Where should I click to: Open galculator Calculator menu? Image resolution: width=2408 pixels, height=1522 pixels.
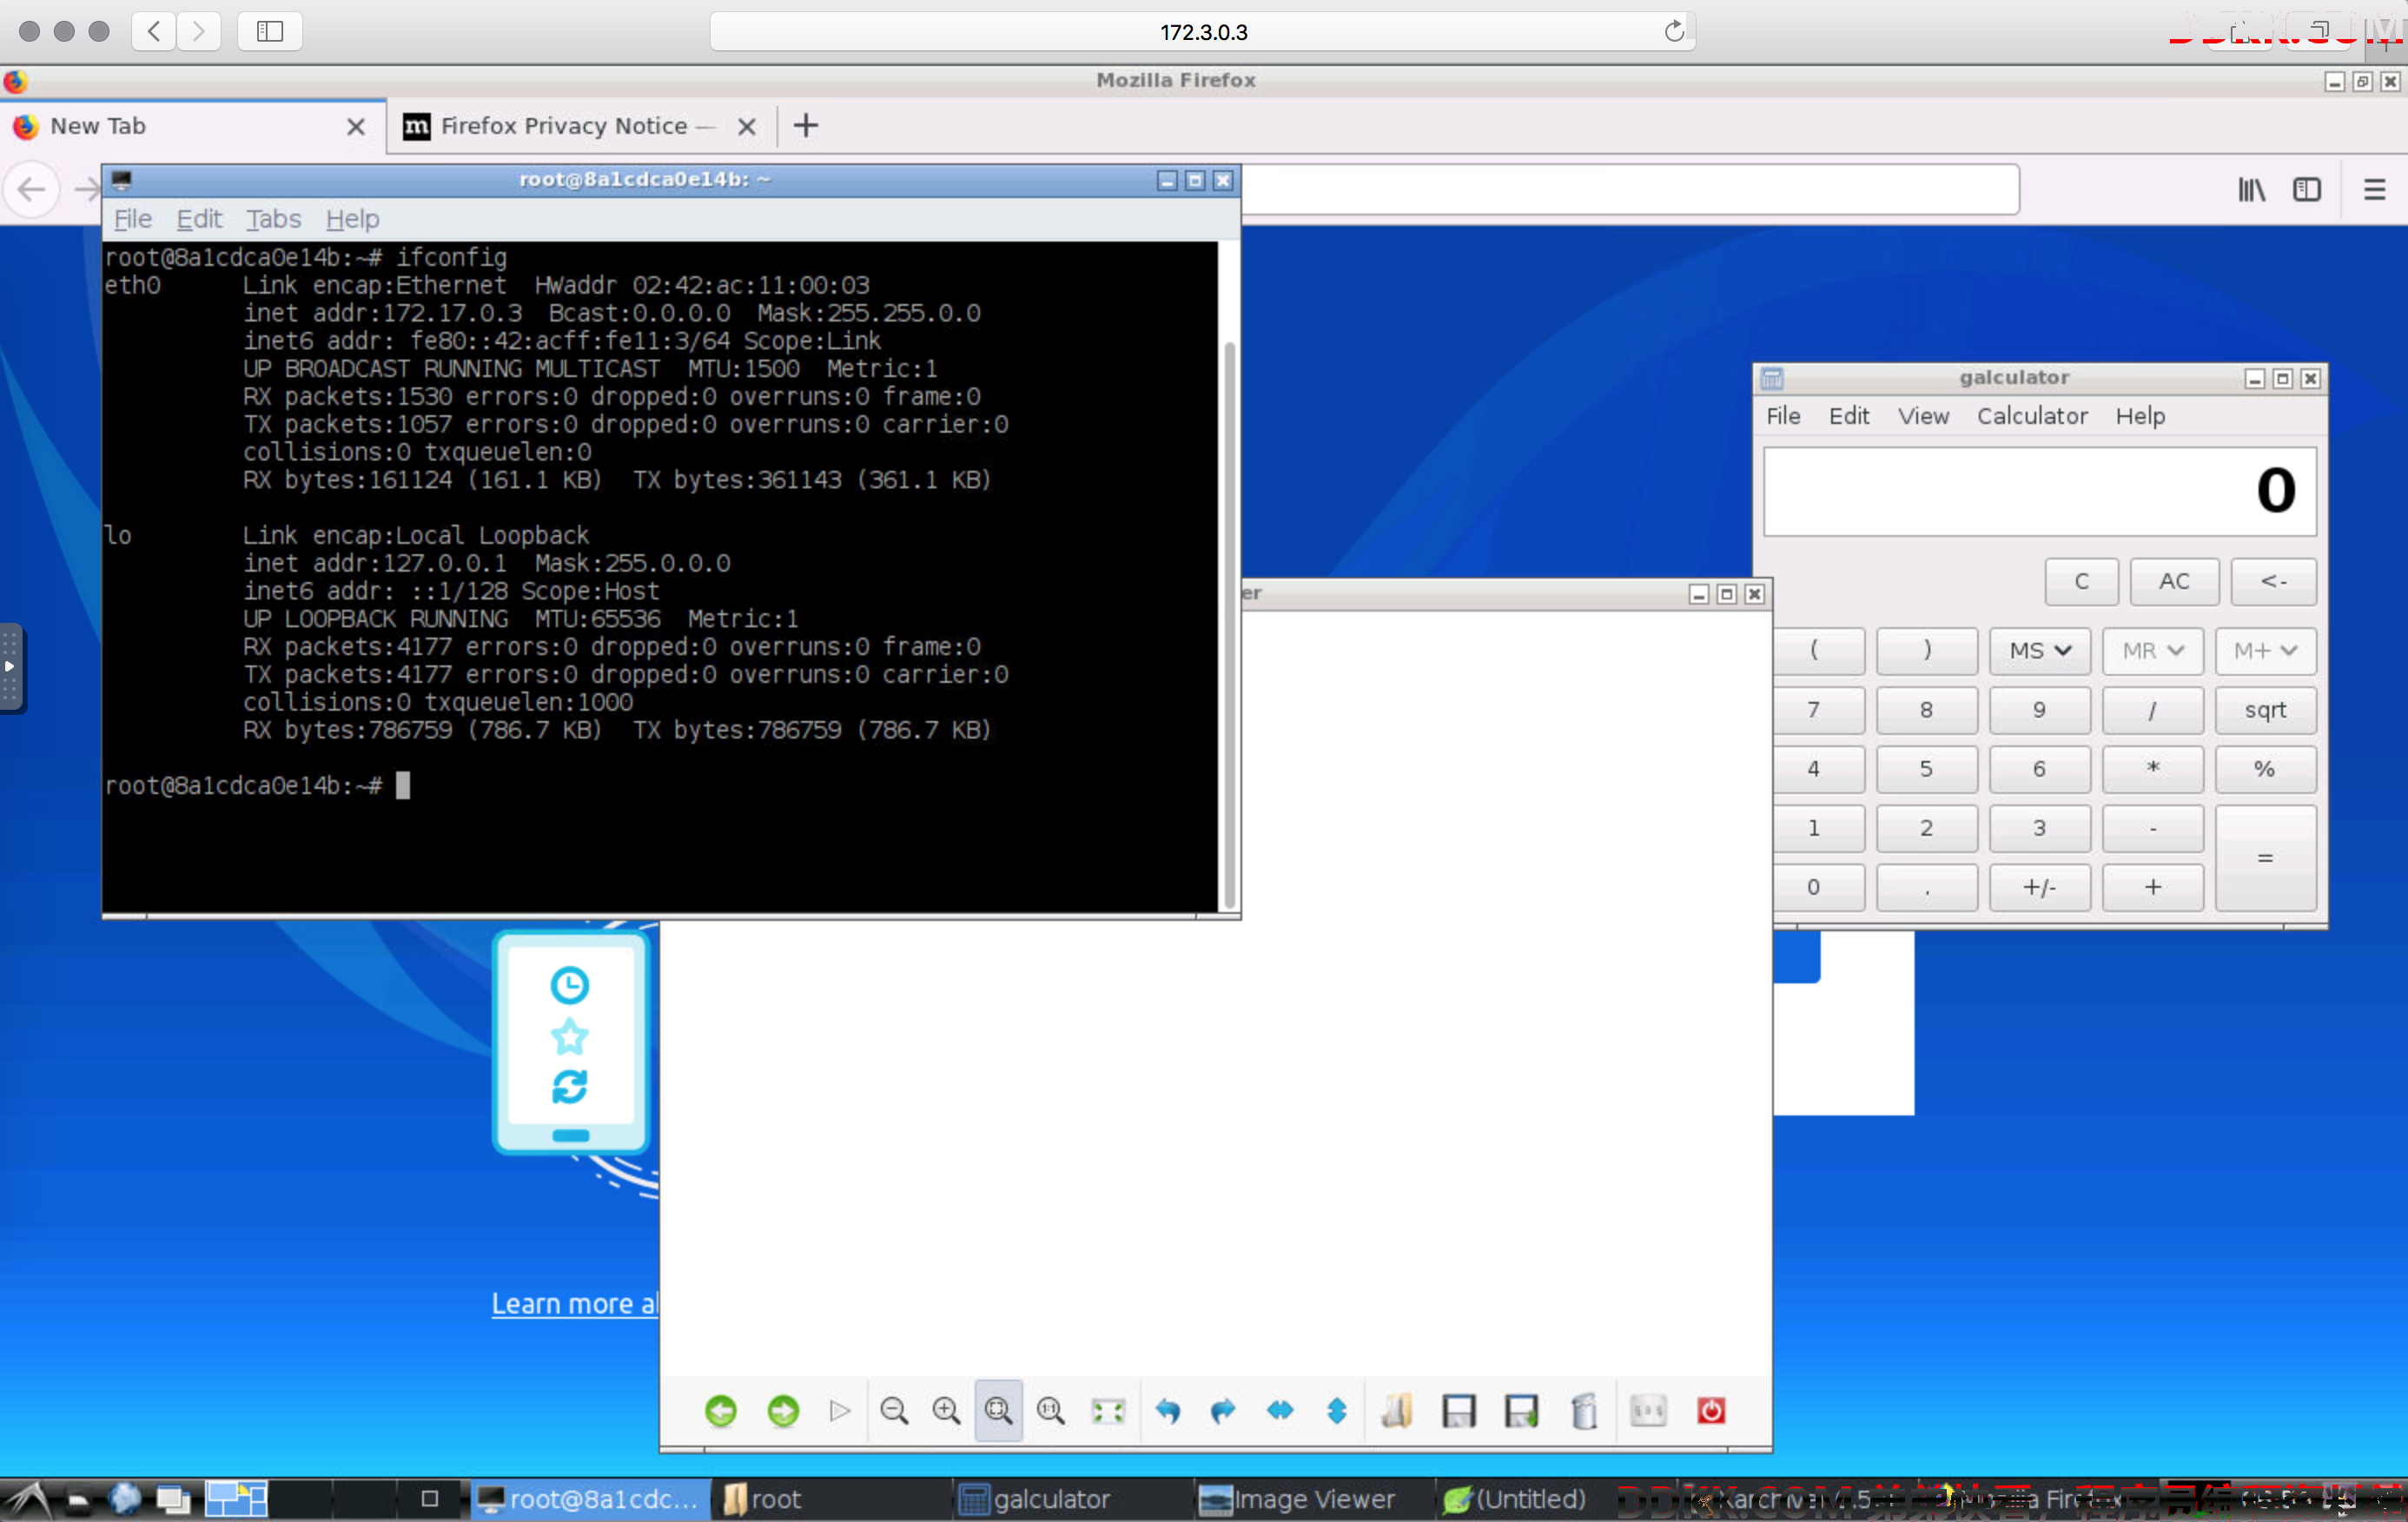(2032, 416)
